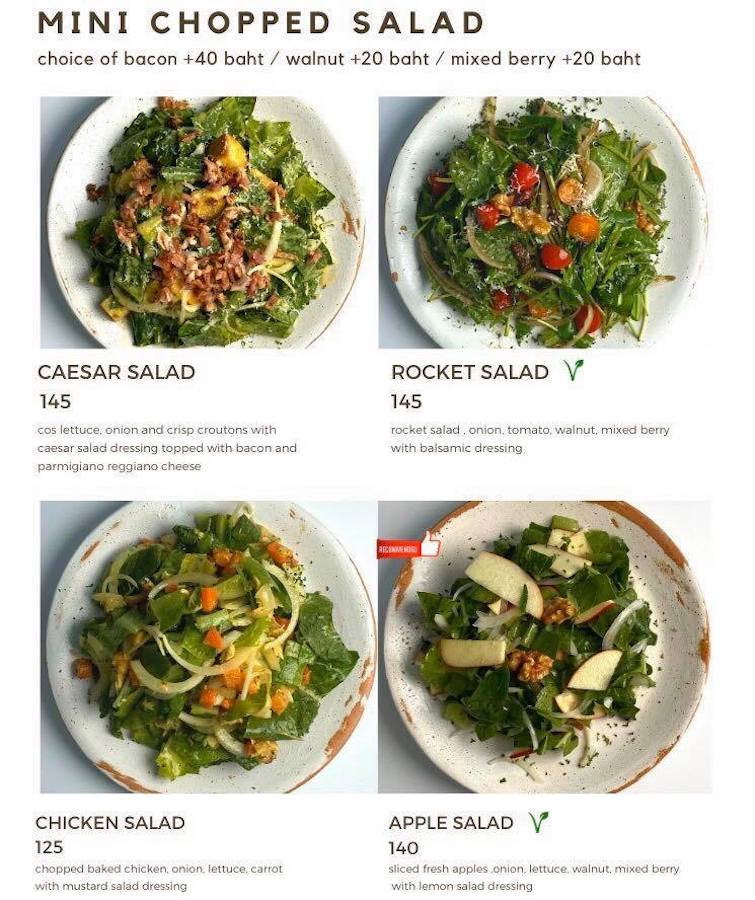Viewport: 755px width, 900px height.
Task: Open the Chicken Salad photo
Action: [207, 647]
